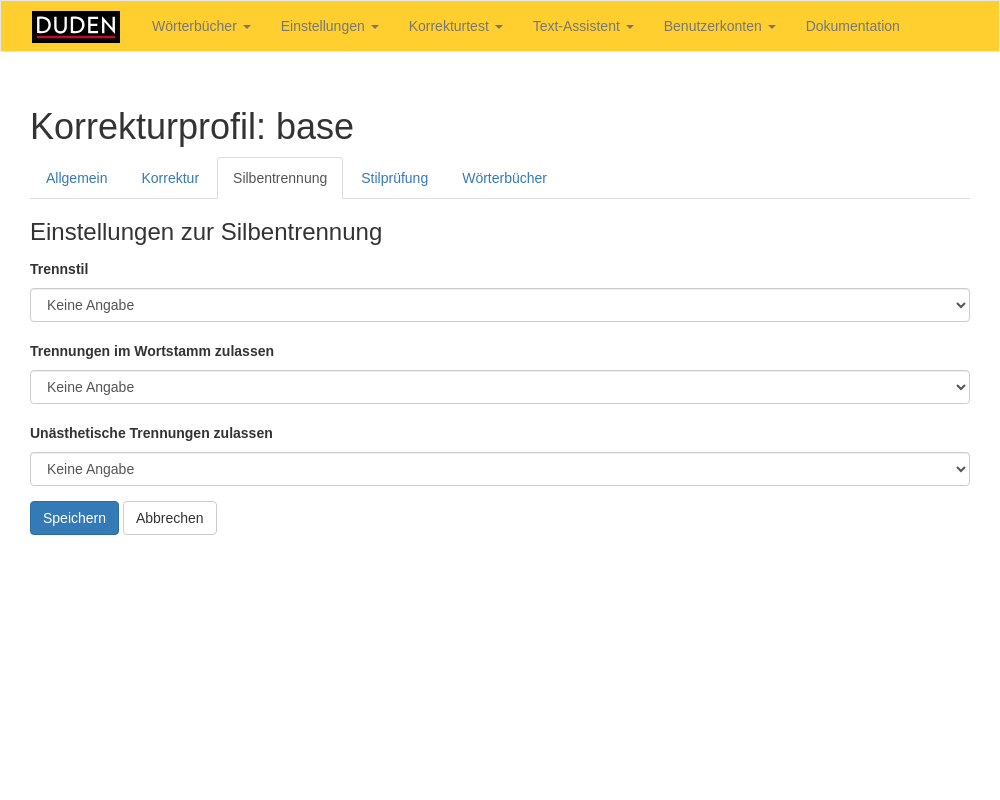1000x800 pixels.
Task: Click the Trennstil field label
Action: [59, 269]
